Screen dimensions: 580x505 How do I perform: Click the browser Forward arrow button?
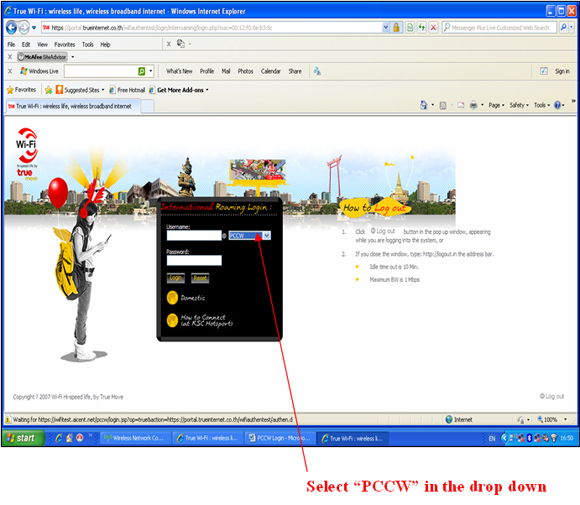pos(24,27)
